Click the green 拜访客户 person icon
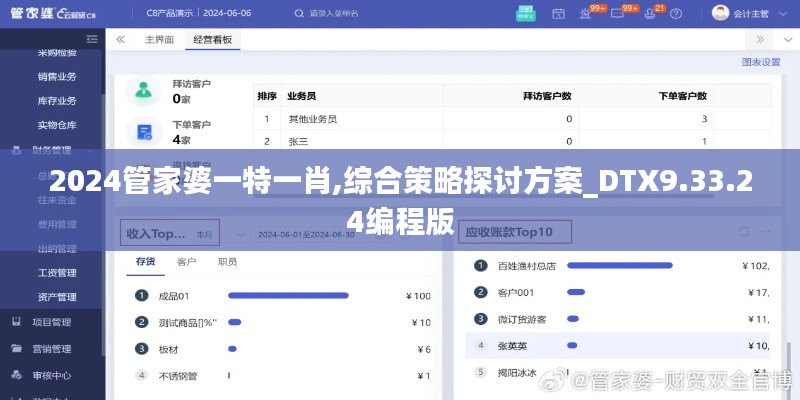Image resolution: width=800 pixels, height=400 pixels. coord(143,91)
